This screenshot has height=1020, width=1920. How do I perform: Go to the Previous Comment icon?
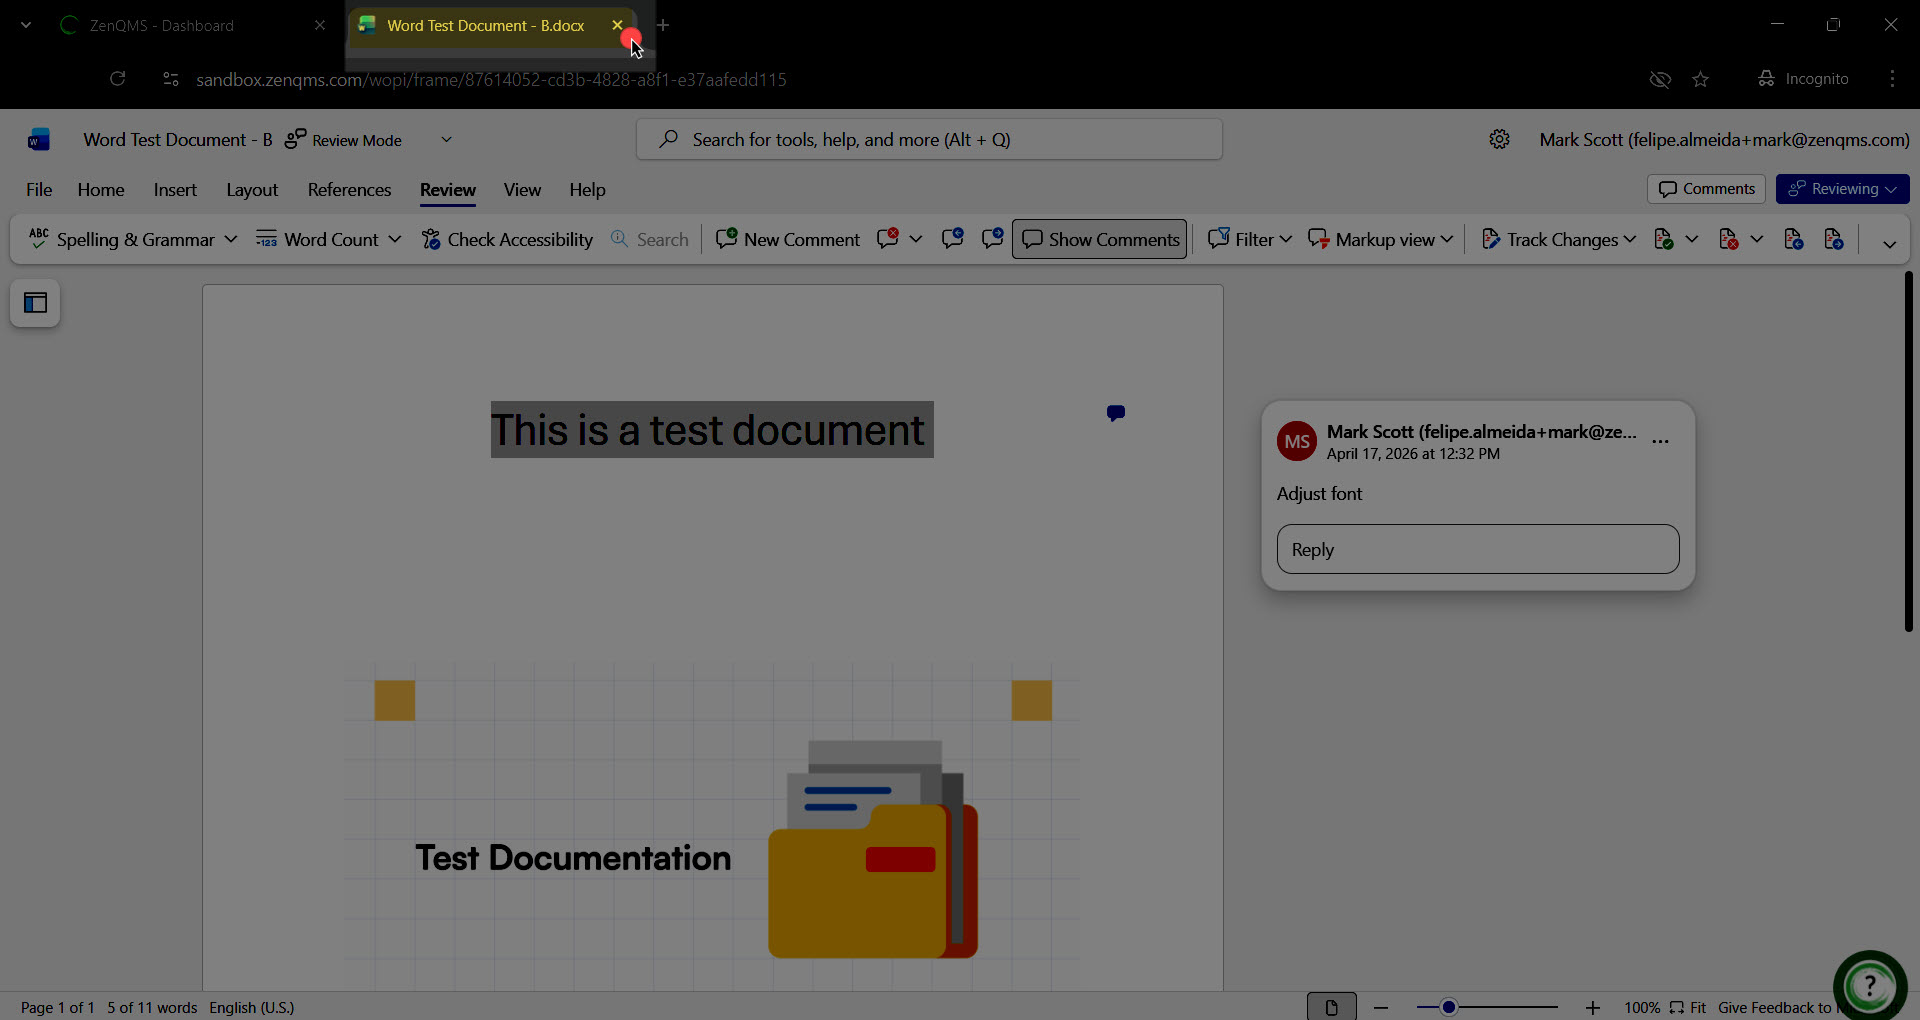pyautogui.click(x=952, y=239)
